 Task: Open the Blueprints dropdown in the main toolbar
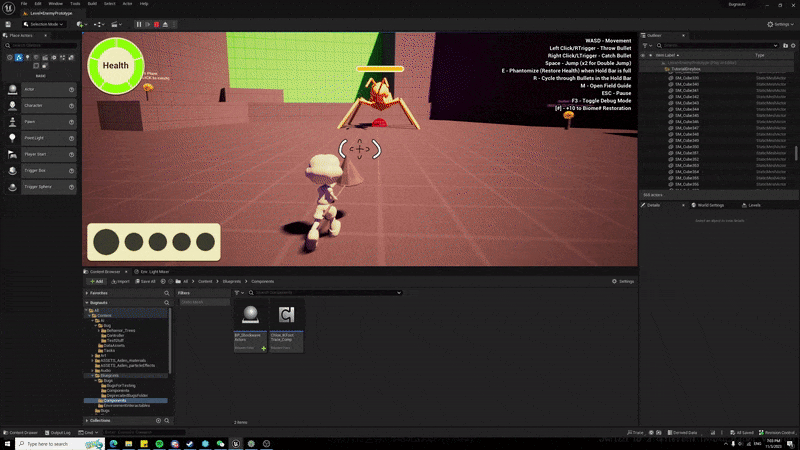pos(99,24)
